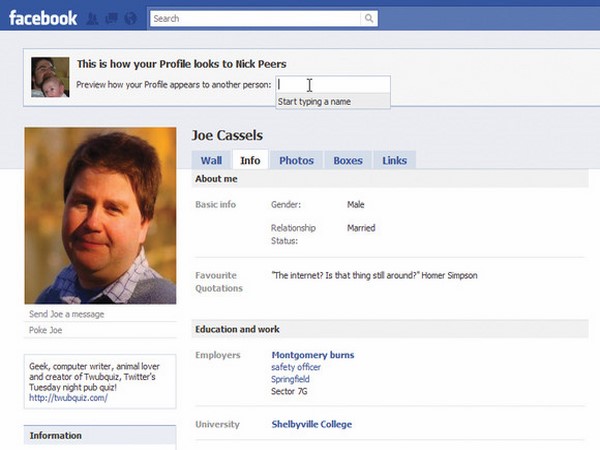This screenshot has height=450, width=600.
Task: Open the friend requests icon
Action: point(92,18)
